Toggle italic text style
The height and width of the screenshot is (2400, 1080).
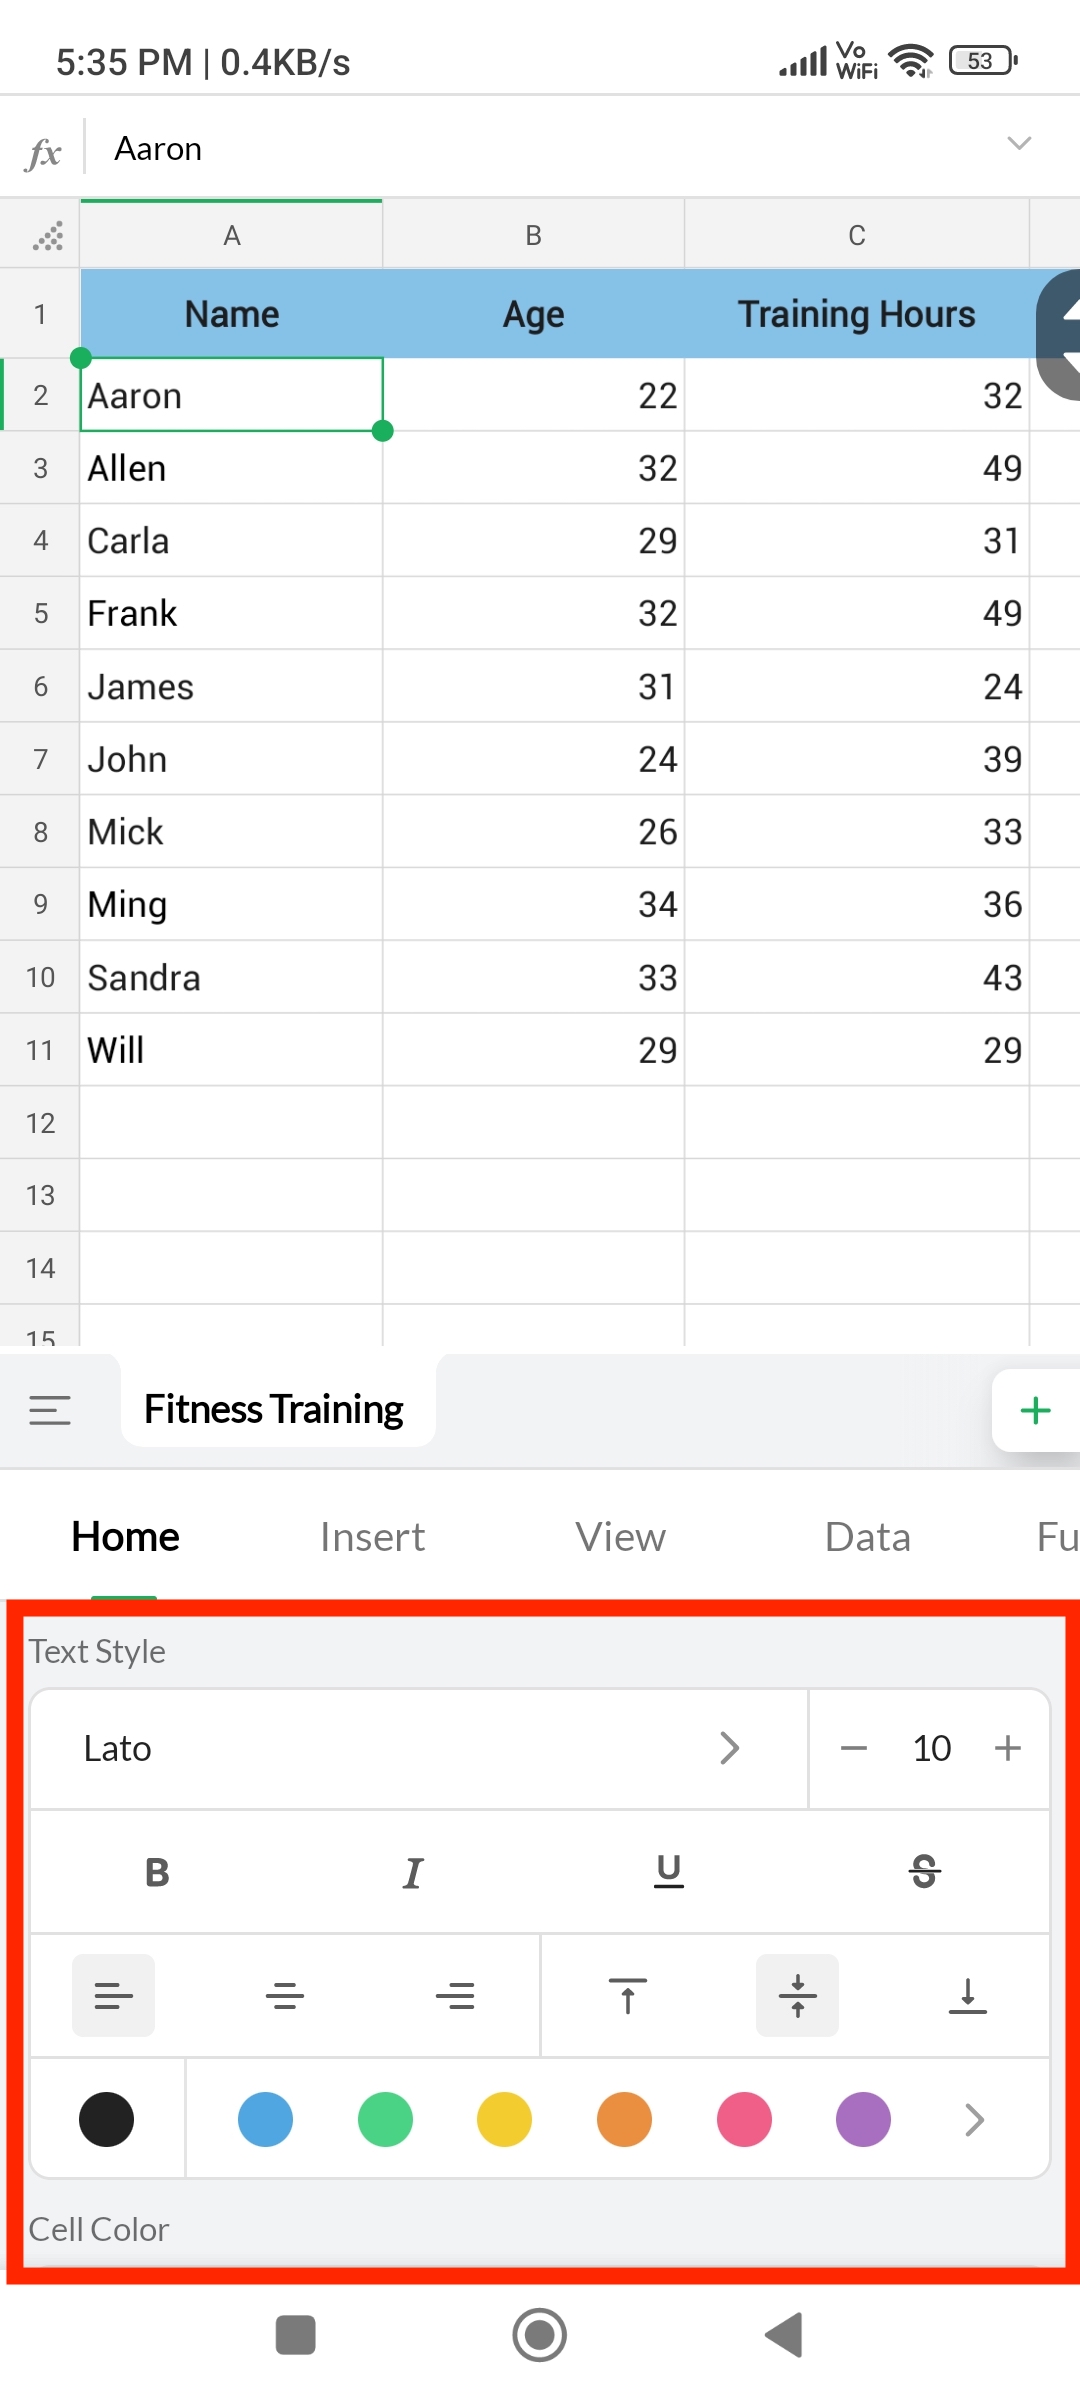click(412, 1872)
